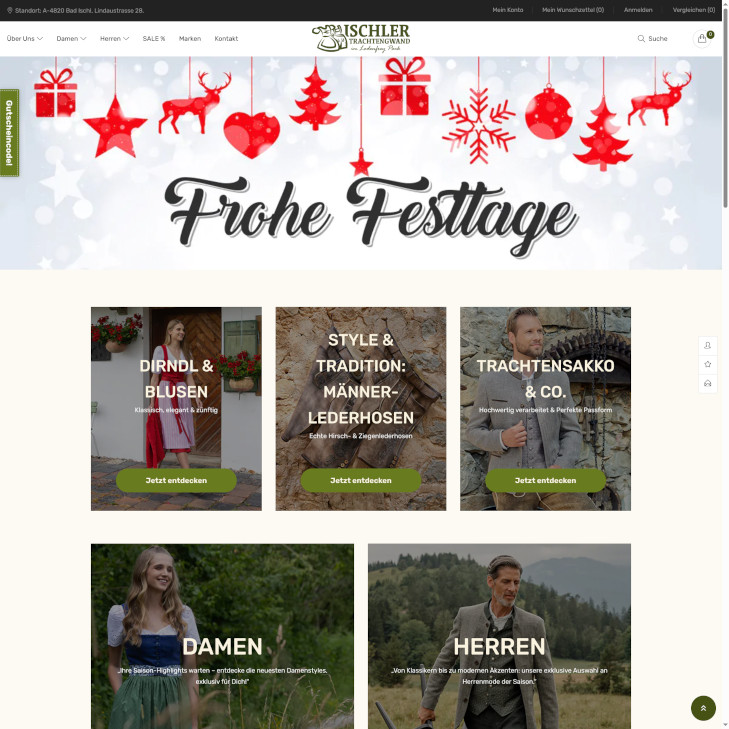This screenshot has width=729, height=729.
Task: Open the Marken menu item
Action: pos(190,39)
